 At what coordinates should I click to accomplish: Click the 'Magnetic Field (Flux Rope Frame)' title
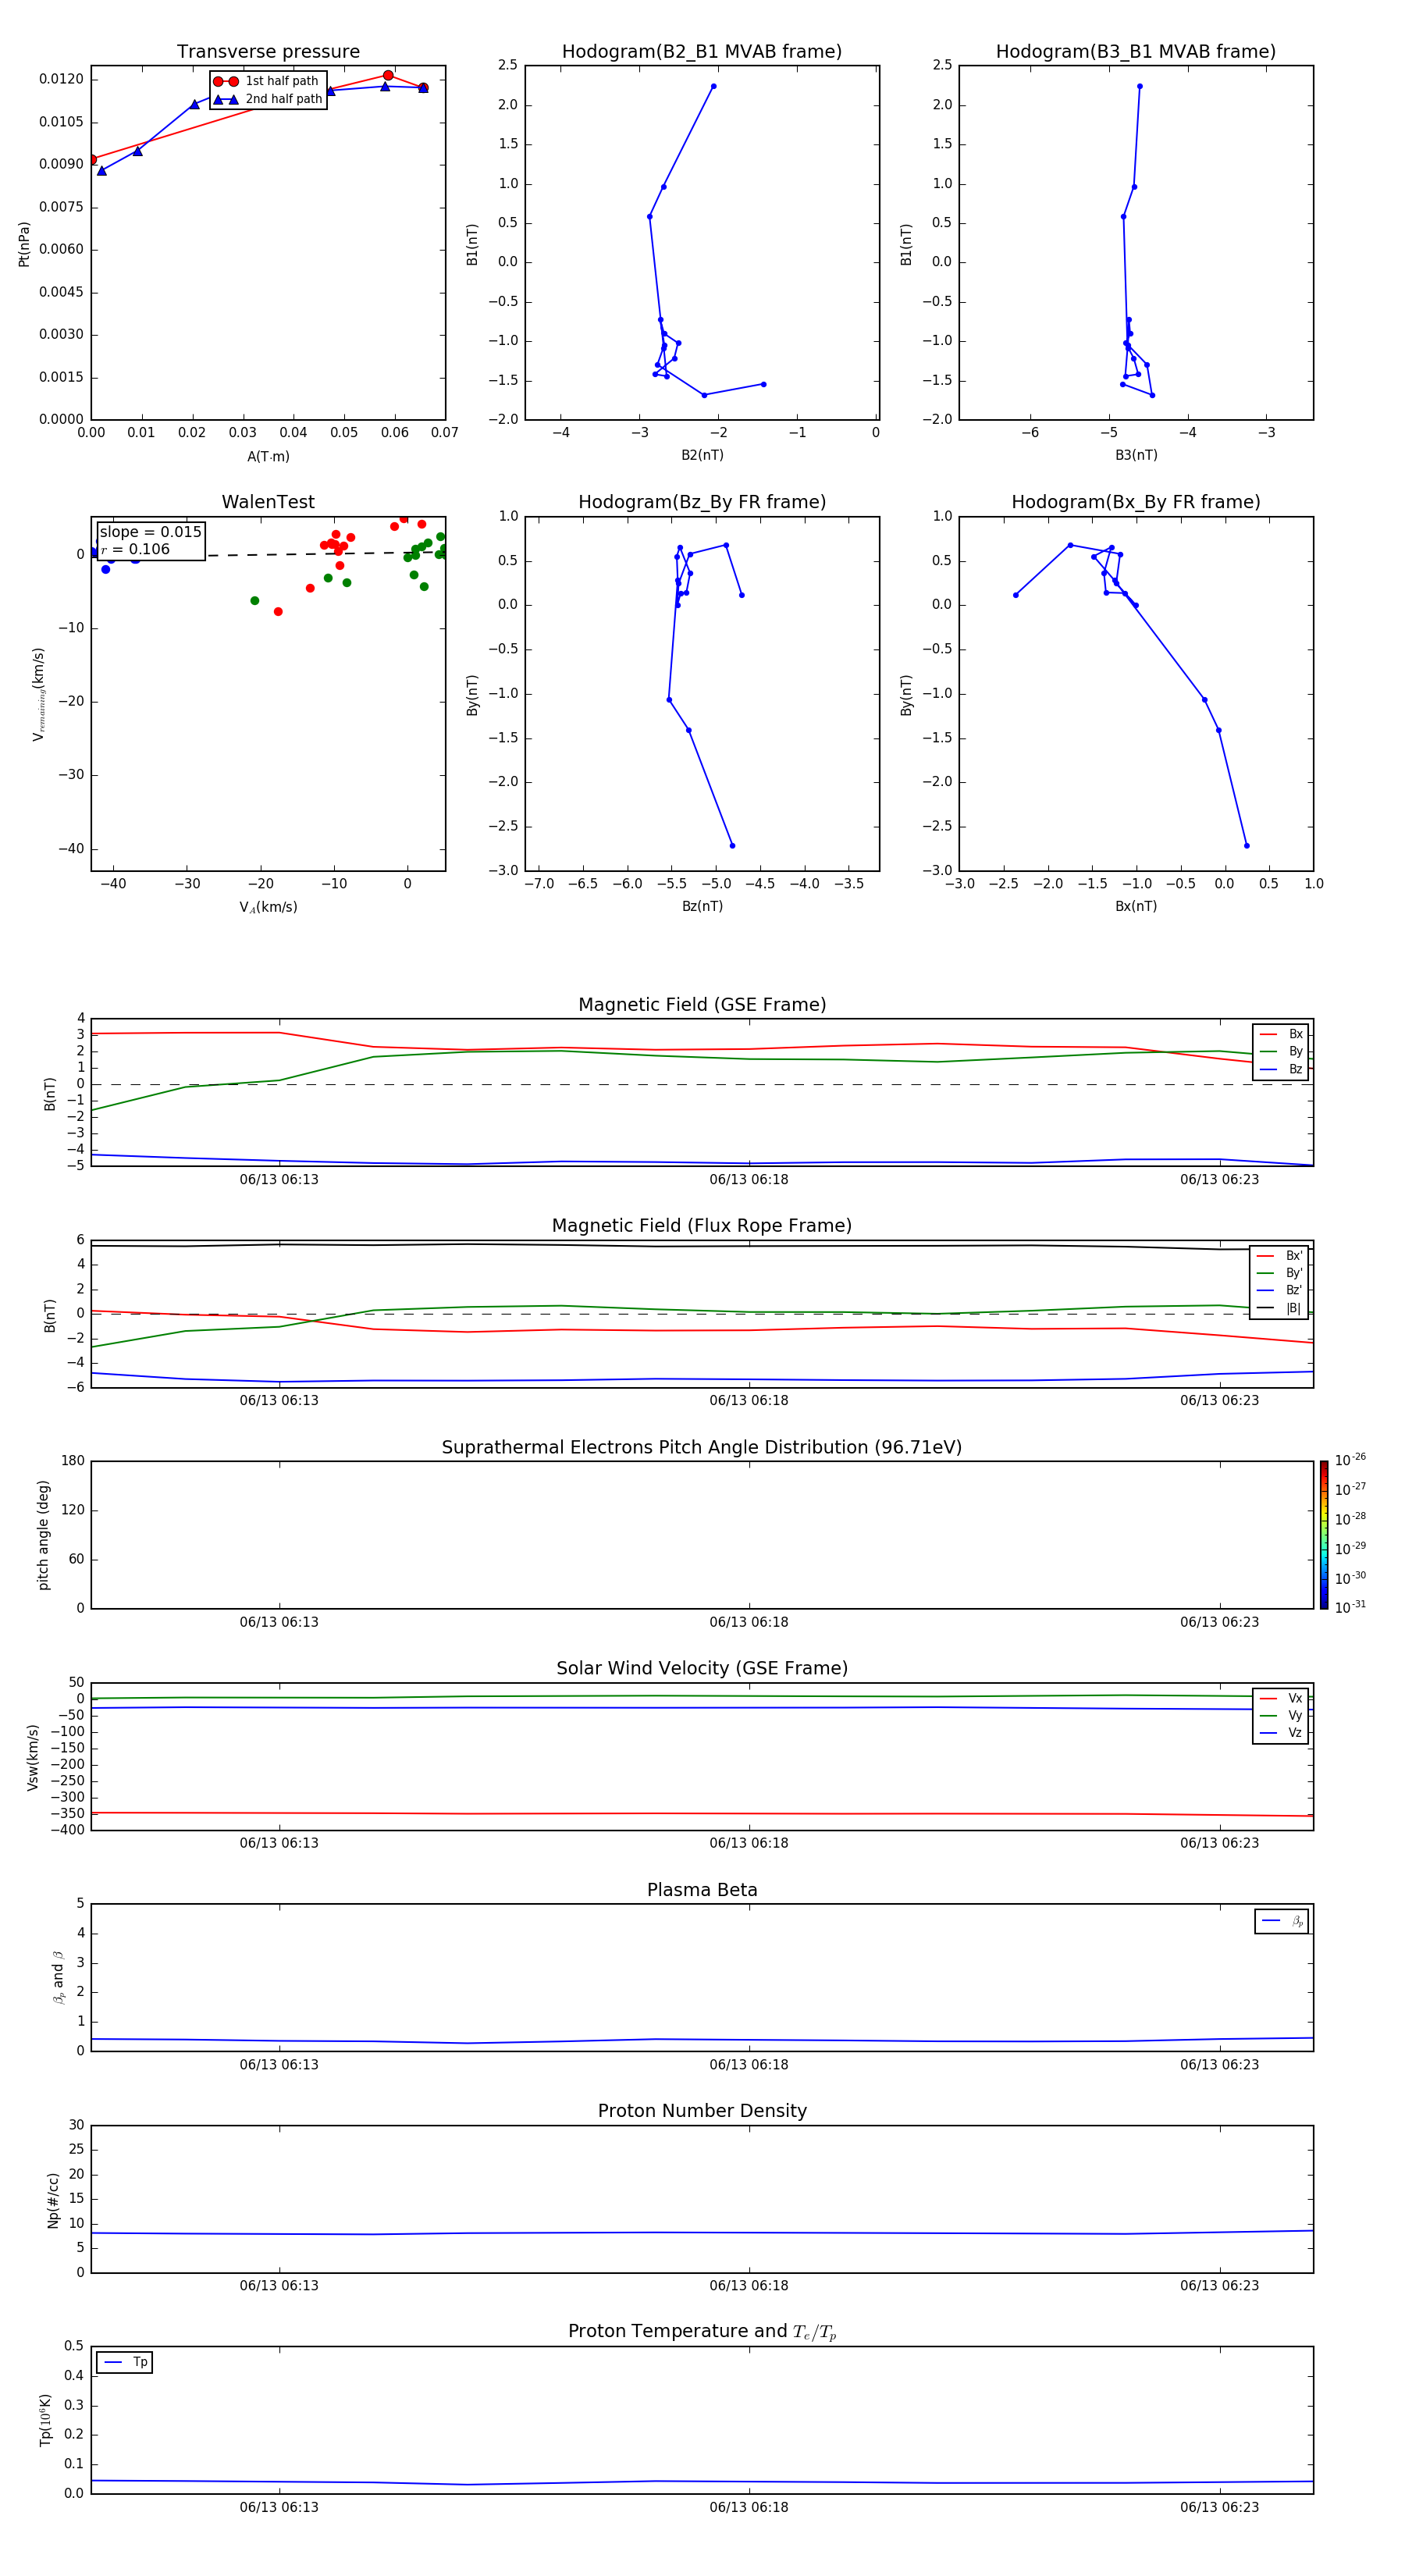(x=702, y=1226)
